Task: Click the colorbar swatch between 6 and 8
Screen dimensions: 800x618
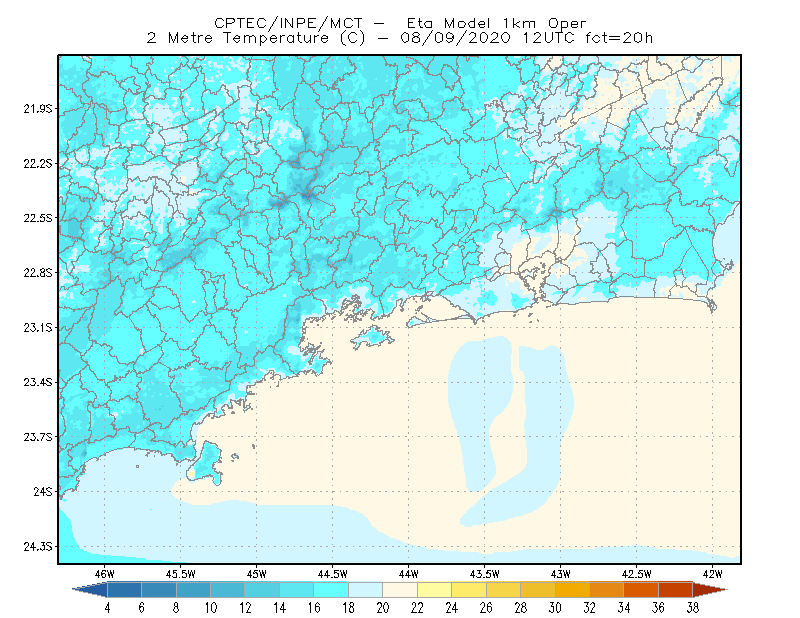Action: click(159, 589)
